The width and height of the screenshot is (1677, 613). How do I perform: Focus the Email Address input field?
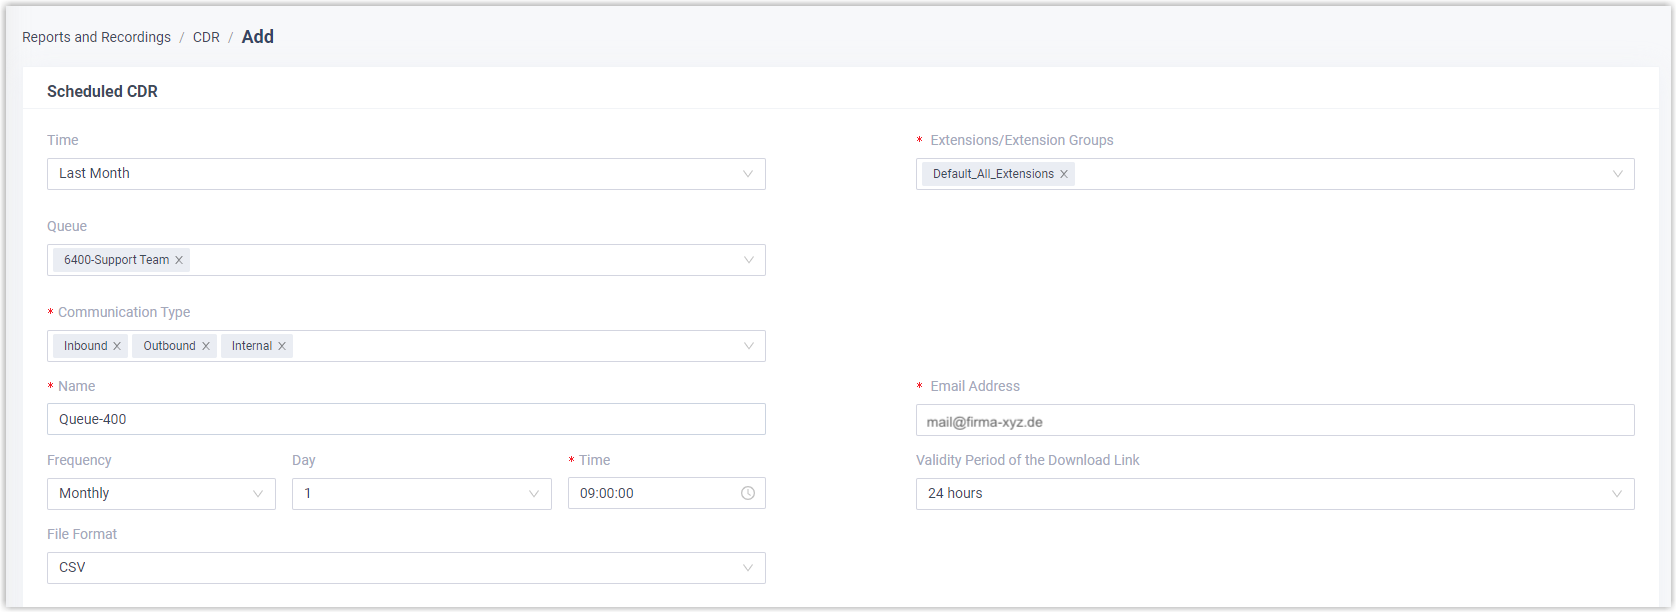[x=1274, y=421]
